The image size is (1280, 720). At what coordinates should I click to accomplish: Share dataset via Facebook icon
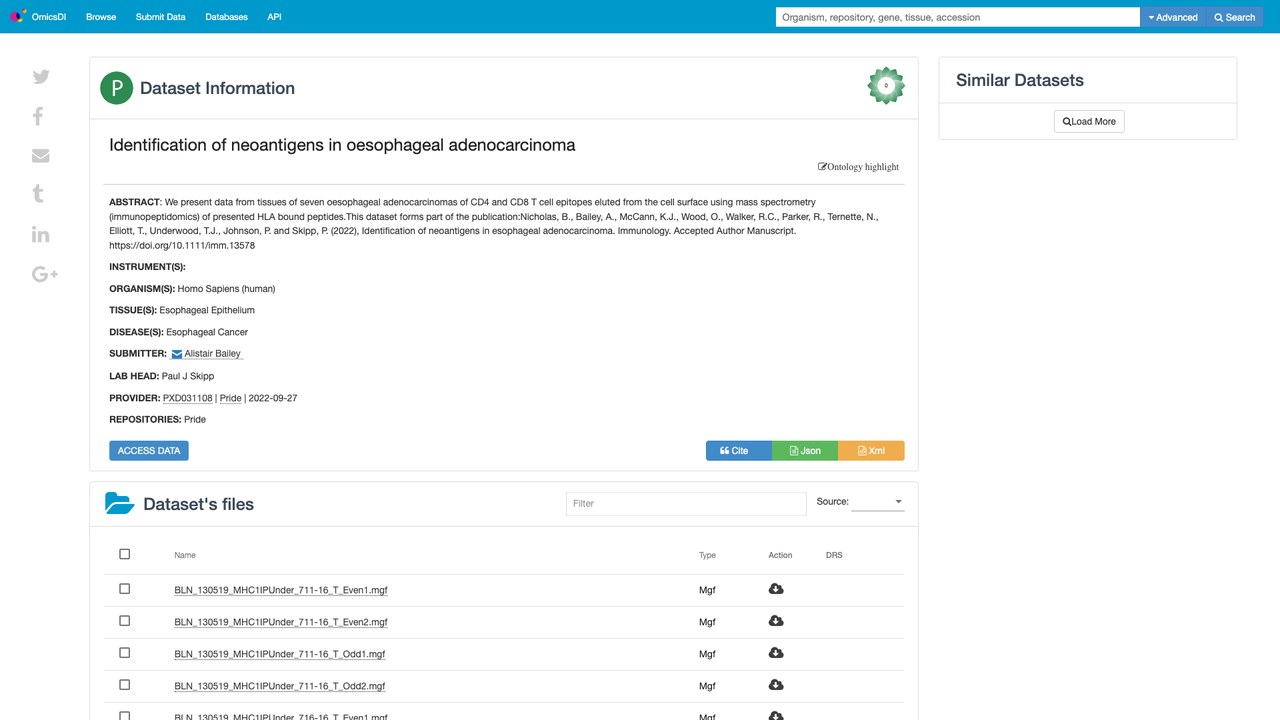click(38, 116)
